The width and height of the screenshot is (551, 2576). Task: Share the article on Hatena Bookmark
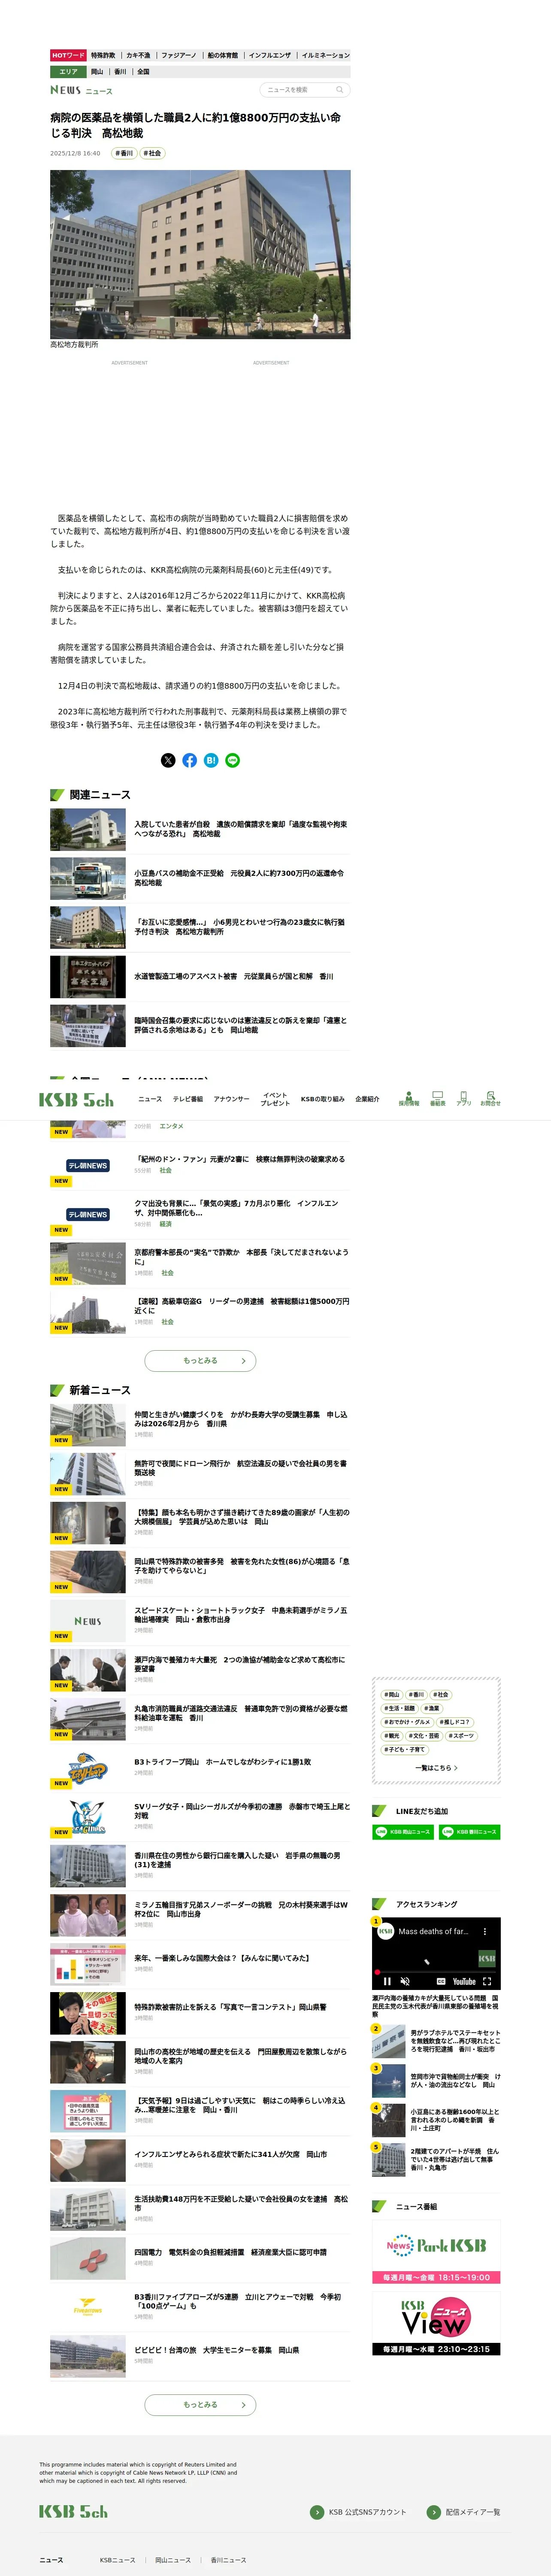click(211, 760)
